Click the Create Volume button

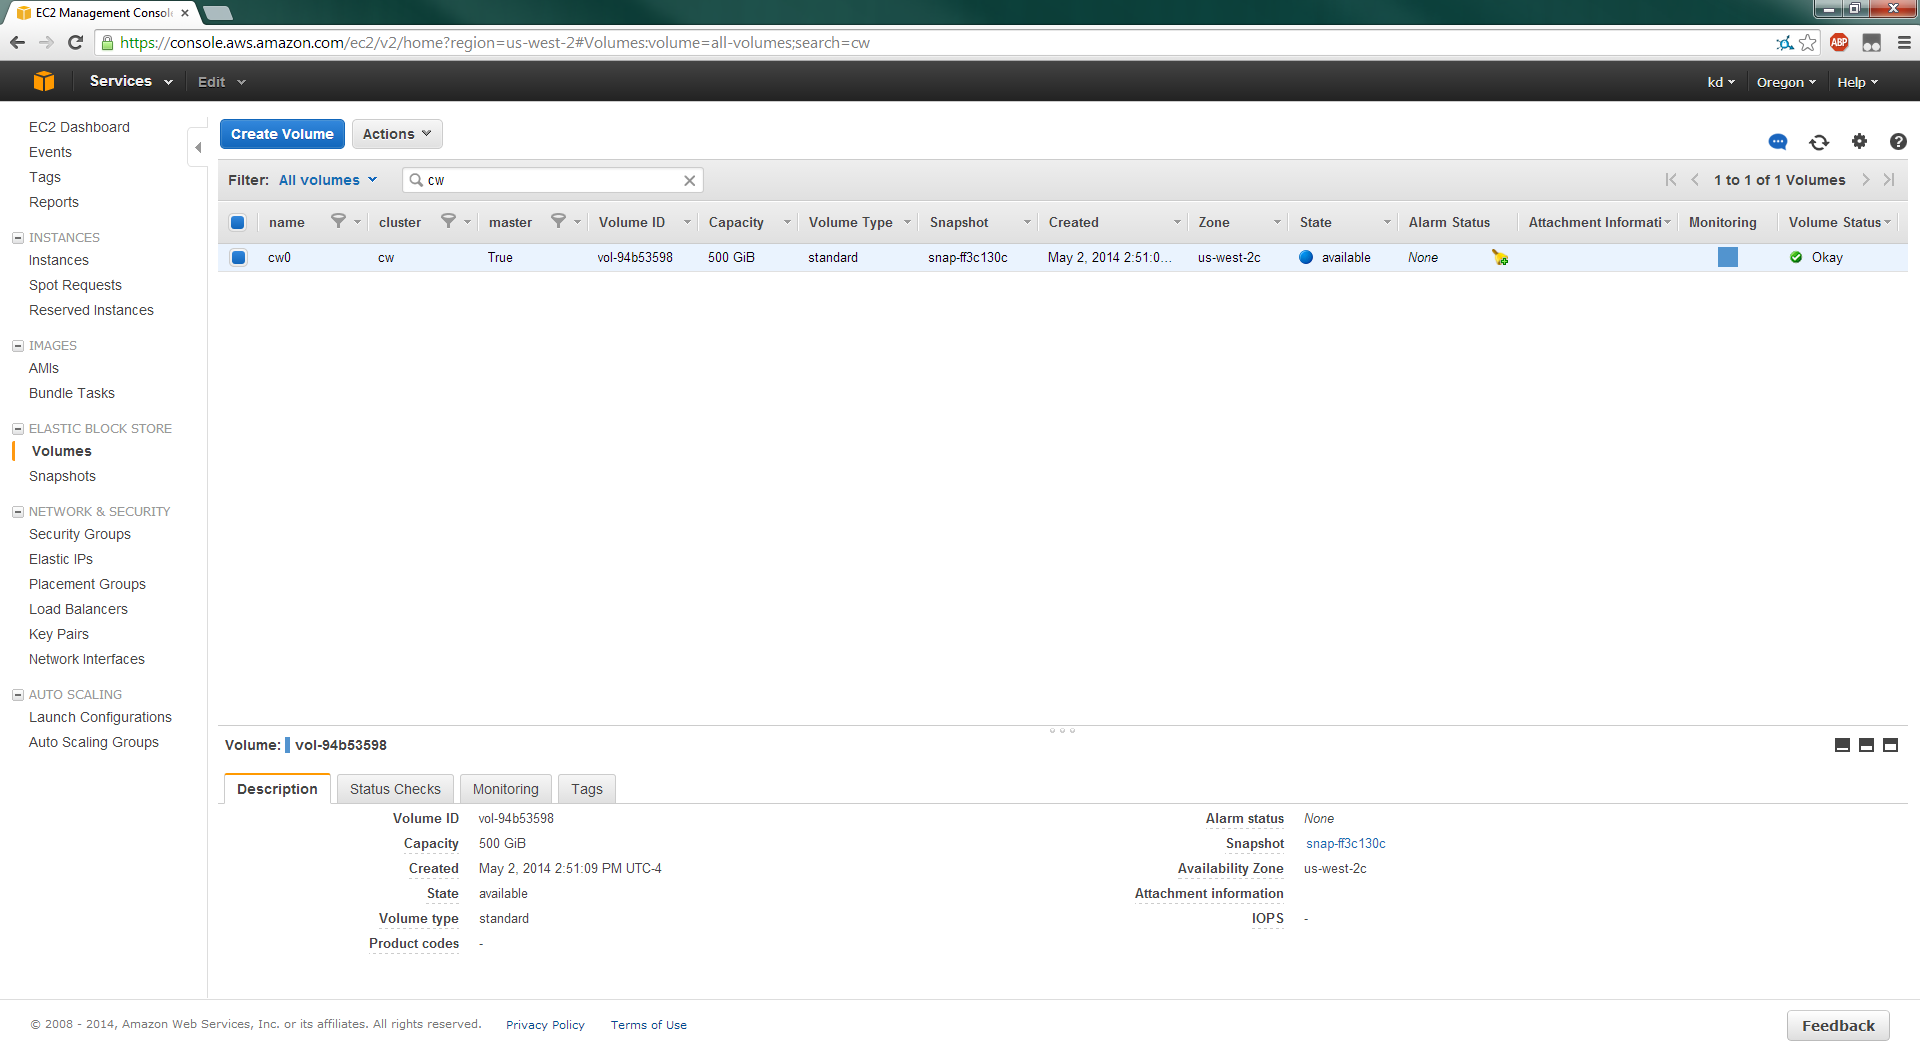(282, 134)
